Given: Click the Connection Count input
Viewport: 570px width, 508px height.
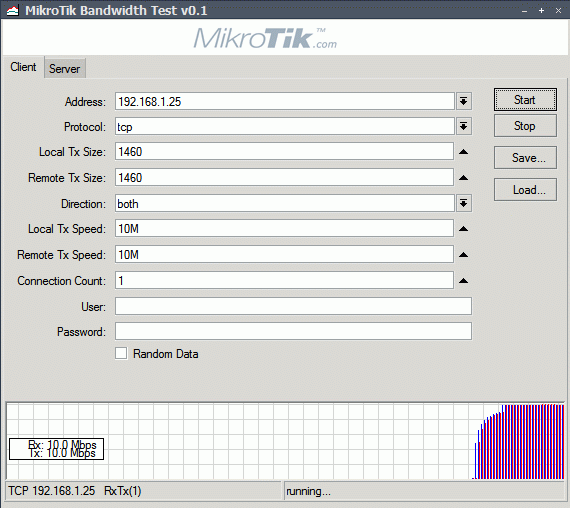Looking at the screenshot, I should tap(284, 280).
